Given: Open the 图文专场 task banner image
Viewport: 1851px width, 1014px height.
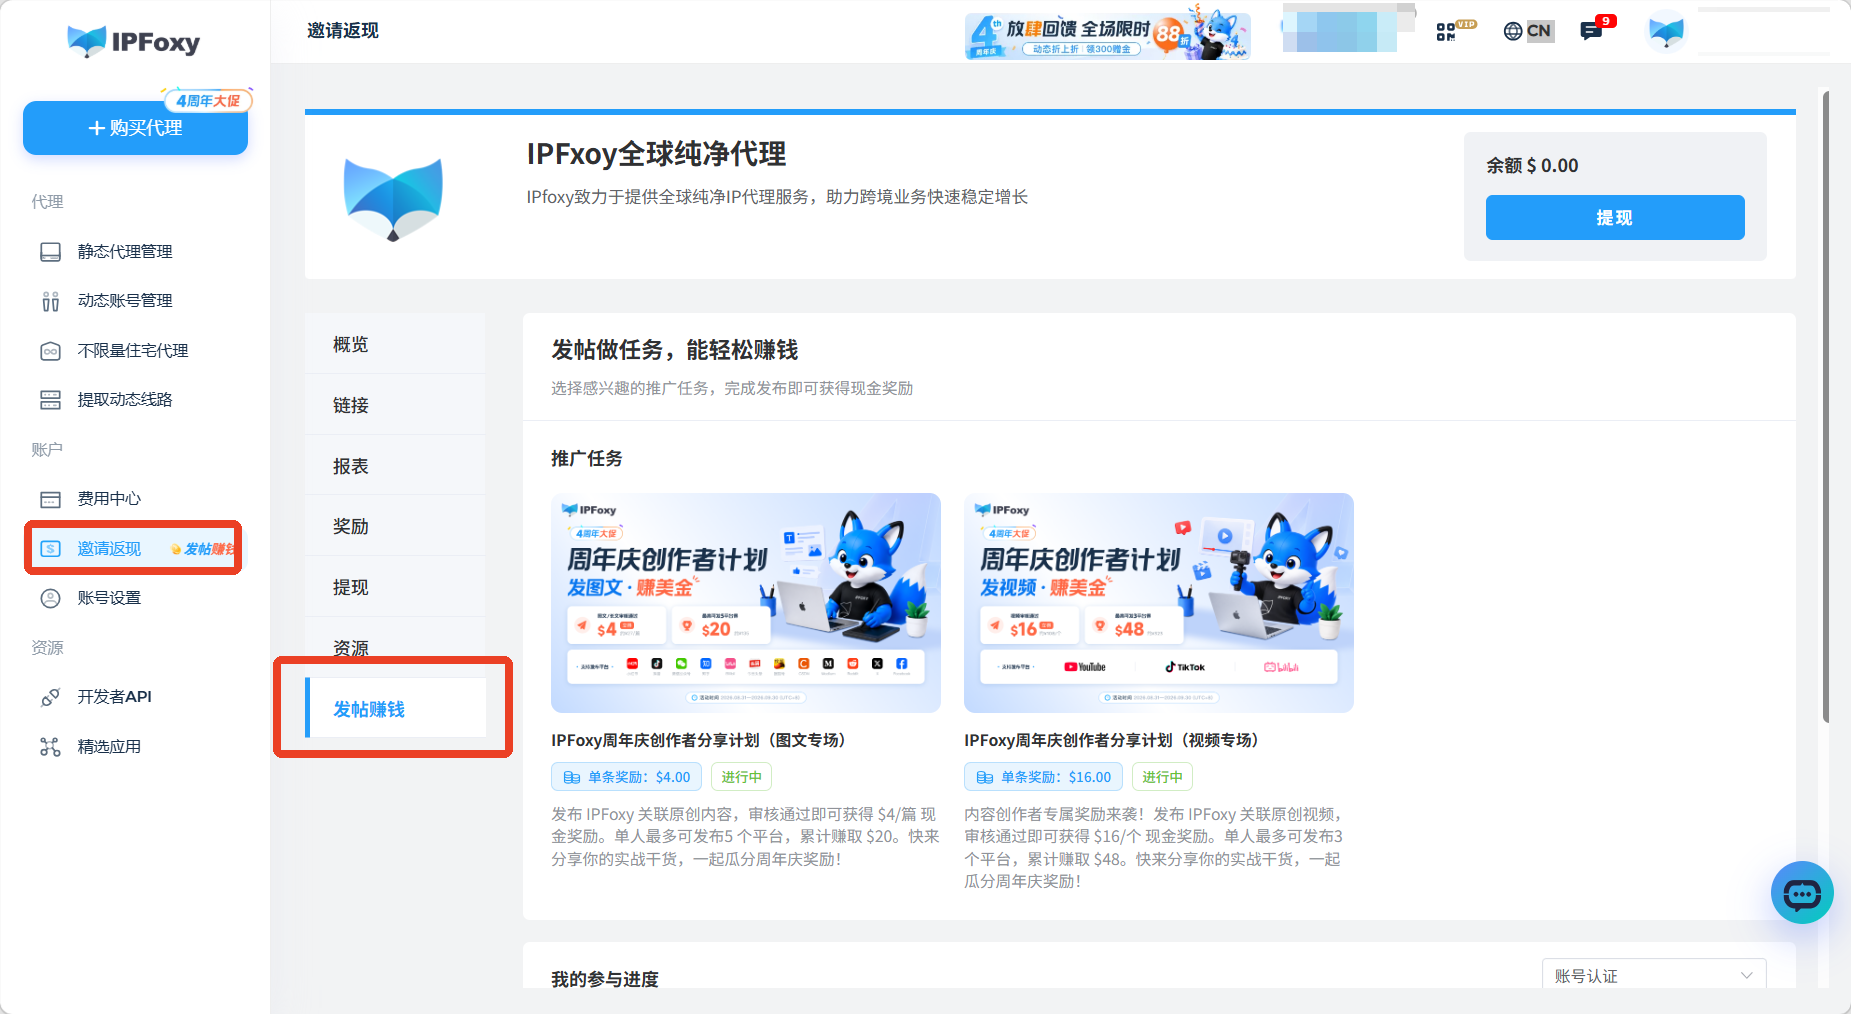Looking at the screenshot, I should click(x=746, y=603).
